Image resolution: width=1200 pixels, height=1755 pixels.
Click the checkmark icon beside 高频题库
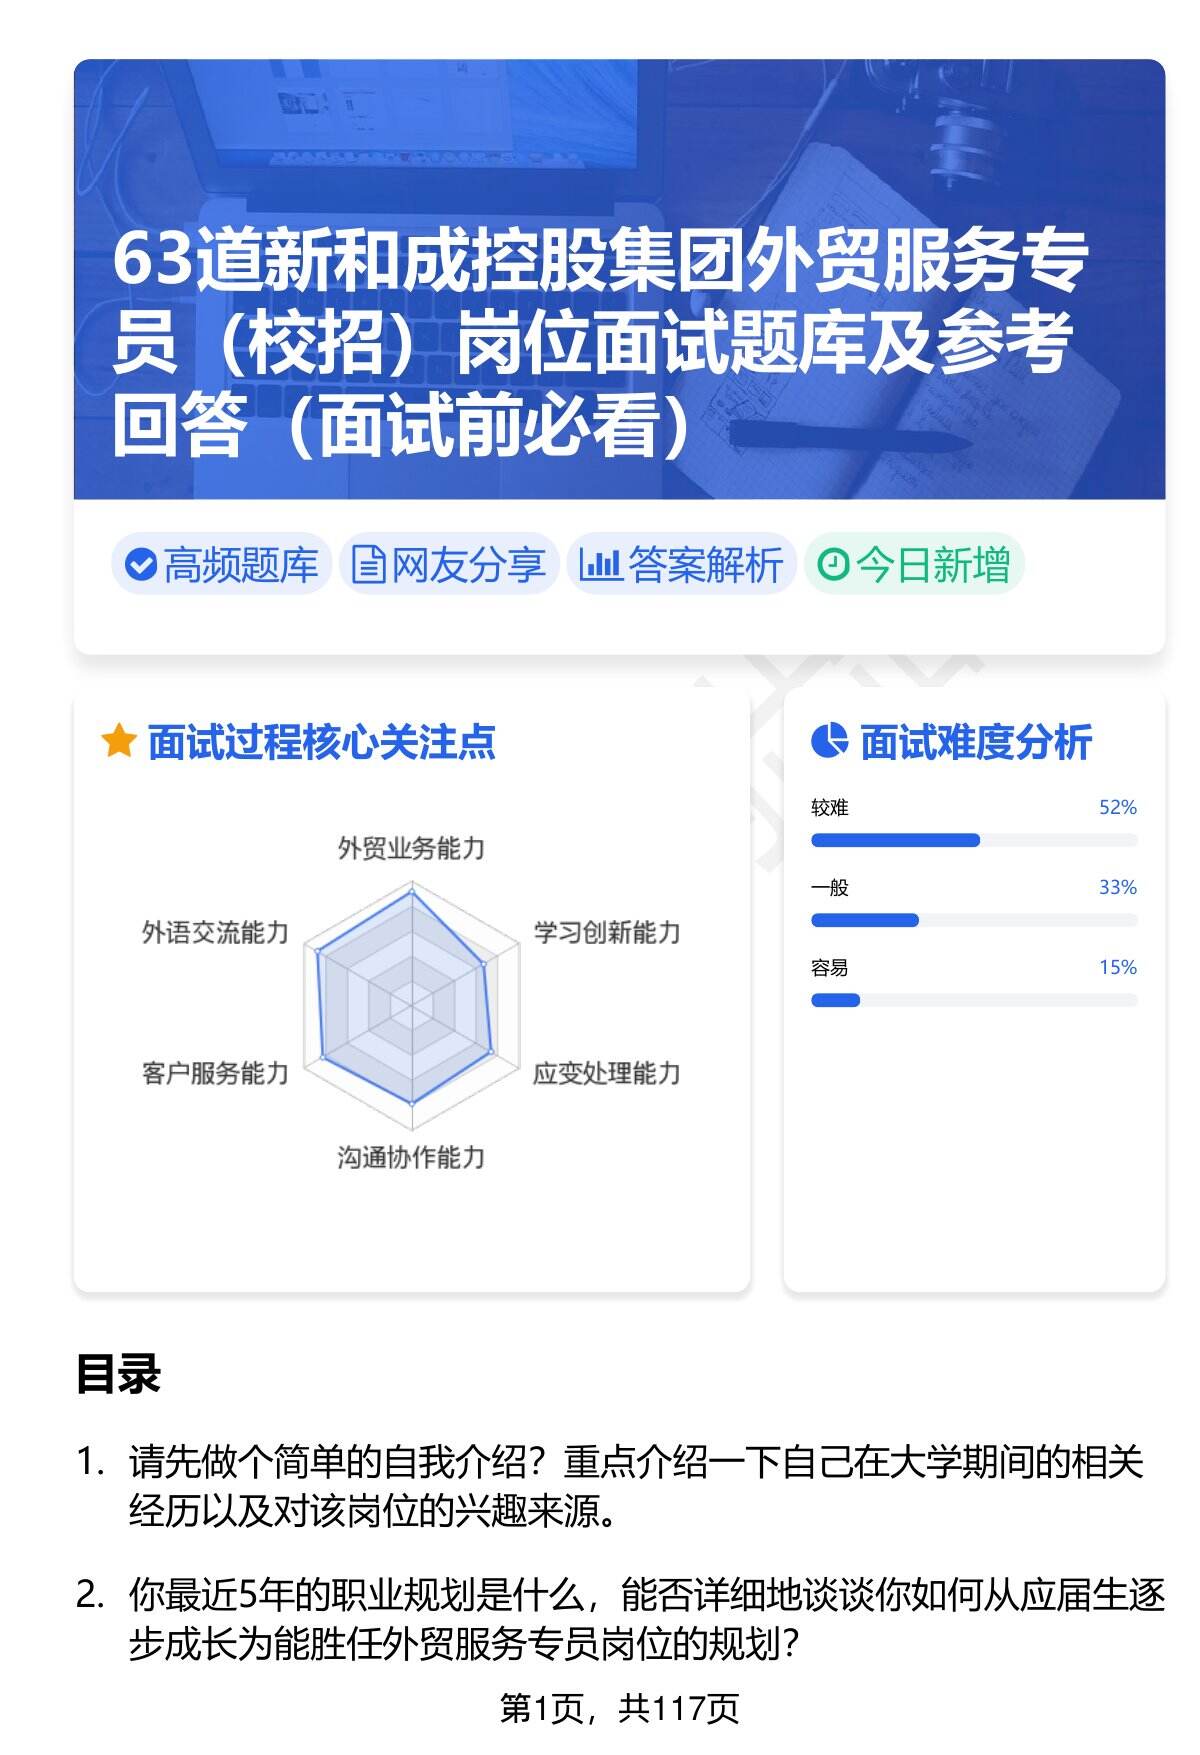[140, 565]
